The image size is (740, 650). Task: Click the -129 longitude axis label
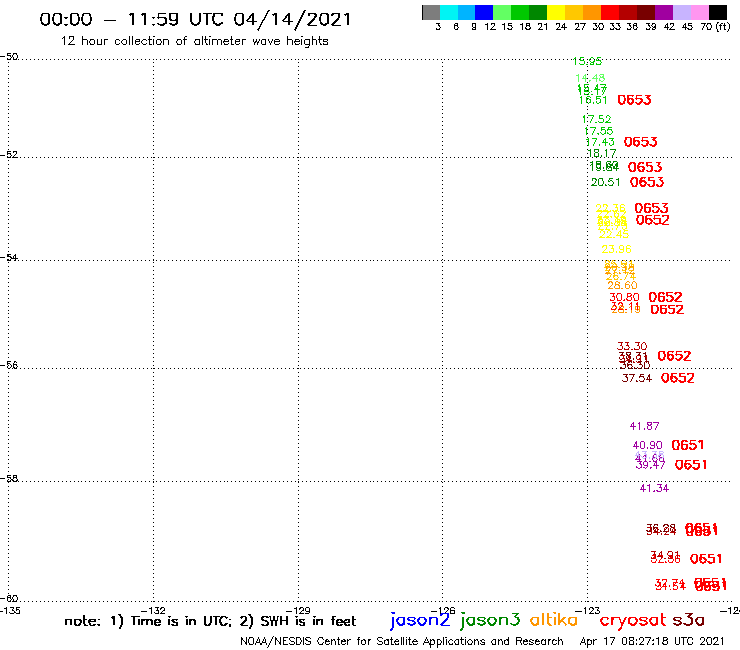[x=298, y=610]
